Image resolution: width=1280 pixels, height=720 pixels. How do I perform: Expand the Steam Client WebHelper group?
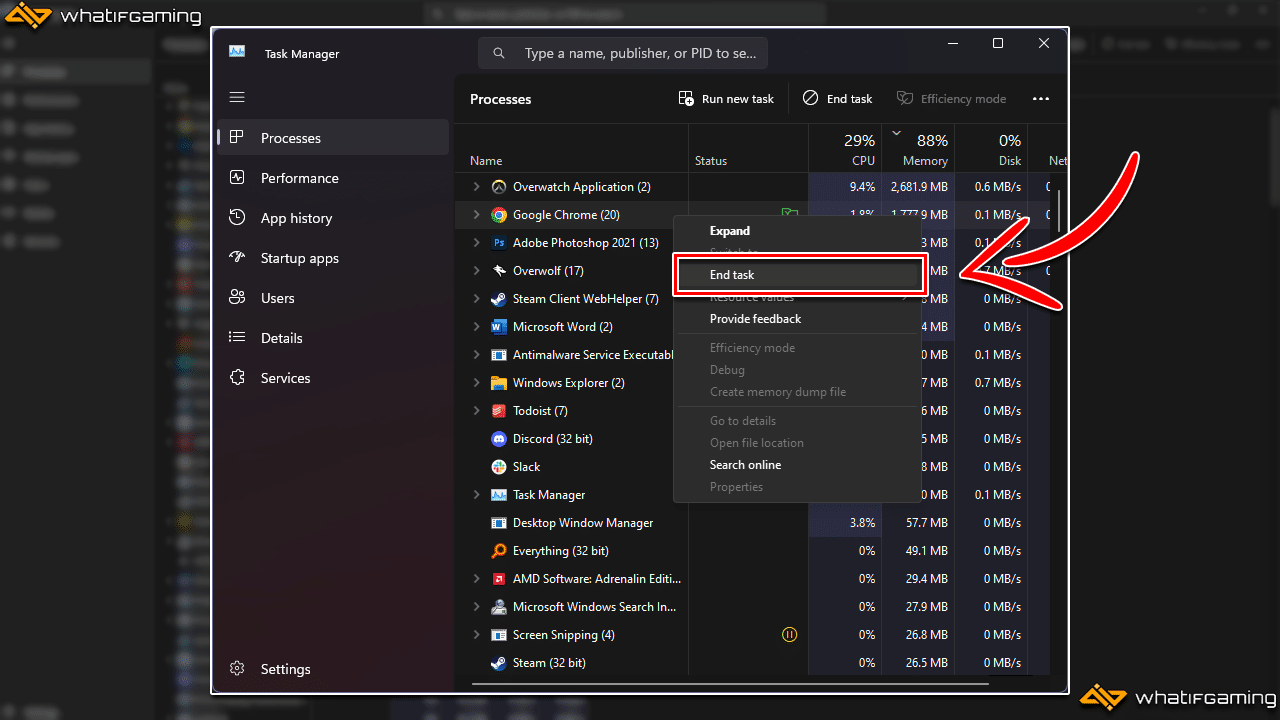tap(476, 299)
